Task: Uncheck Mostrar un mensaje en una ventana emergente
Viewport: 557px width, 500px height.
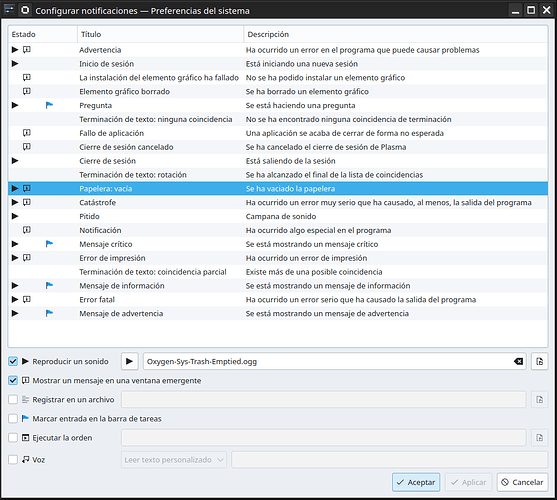Action: [x=13, y=381]
